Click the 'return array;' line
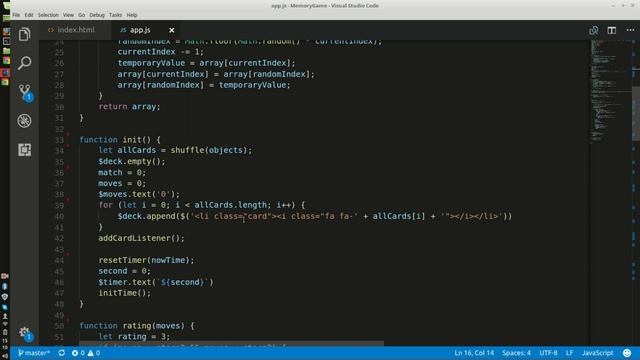 coord(129,107)
